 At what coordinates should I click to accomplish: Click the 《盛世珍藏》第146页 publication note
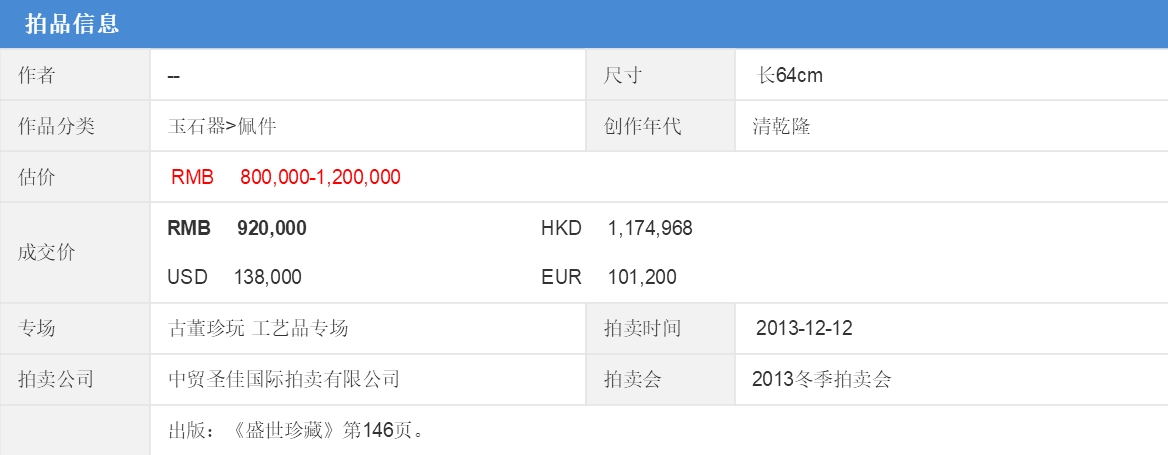298,432
